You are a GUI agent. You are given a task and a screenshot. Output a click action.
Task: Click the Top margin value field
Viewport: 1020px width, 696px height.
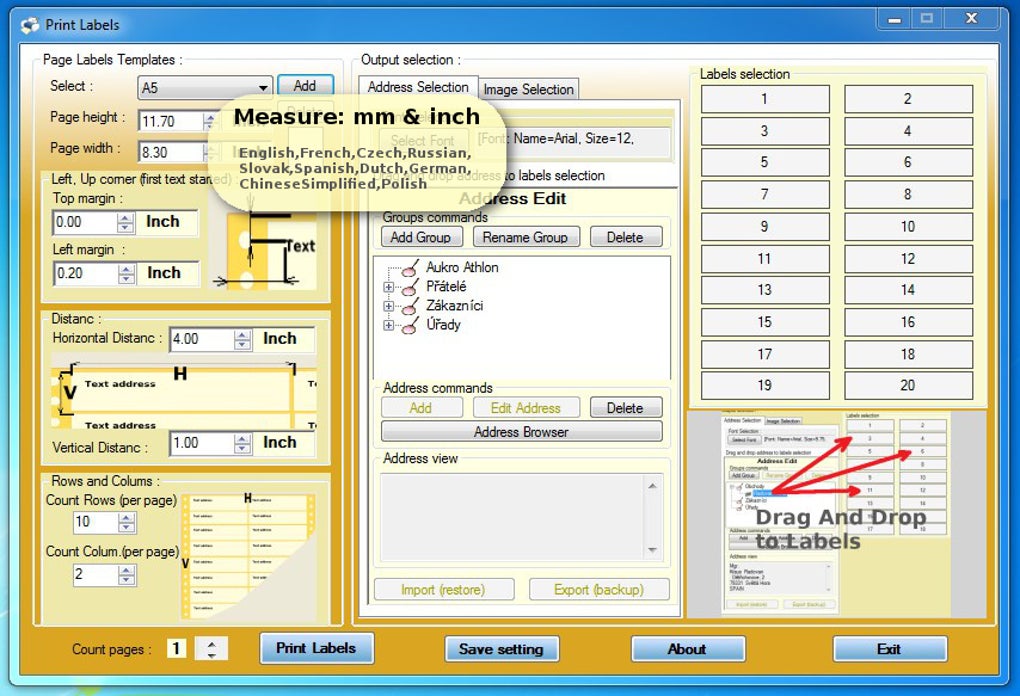point(85,222)
